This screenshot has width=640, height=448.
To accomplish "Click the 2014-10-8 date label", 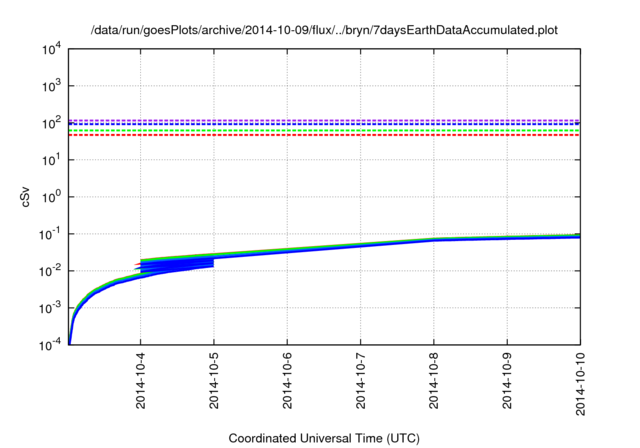I will pyautogui.click(x=434, y=381).
